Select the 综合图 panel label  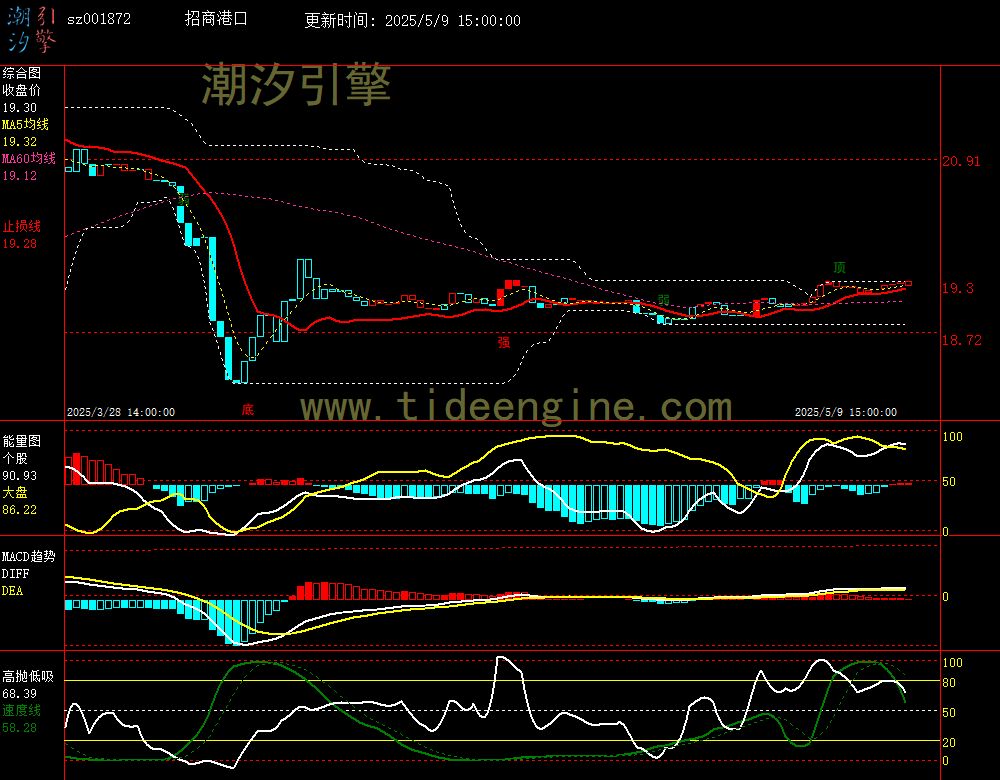point(22,73)
